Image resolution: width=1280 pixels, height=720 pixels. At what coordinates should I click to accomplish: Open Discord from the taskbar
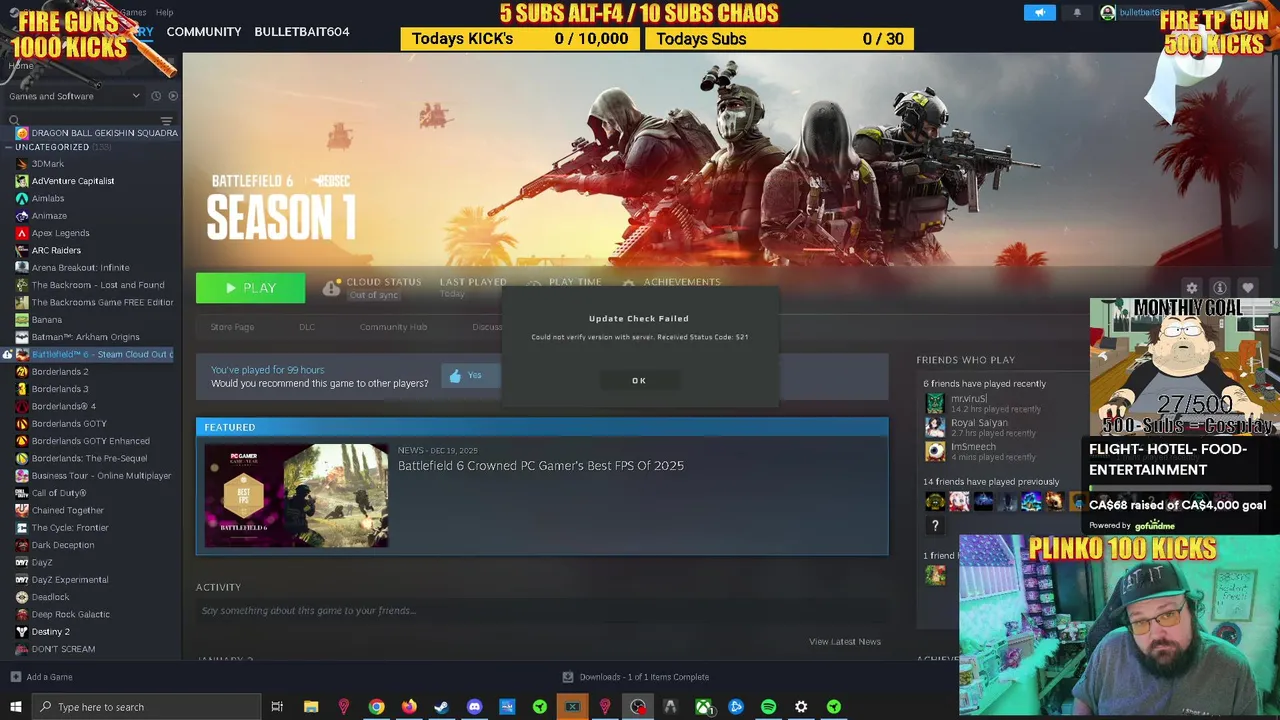474,707
